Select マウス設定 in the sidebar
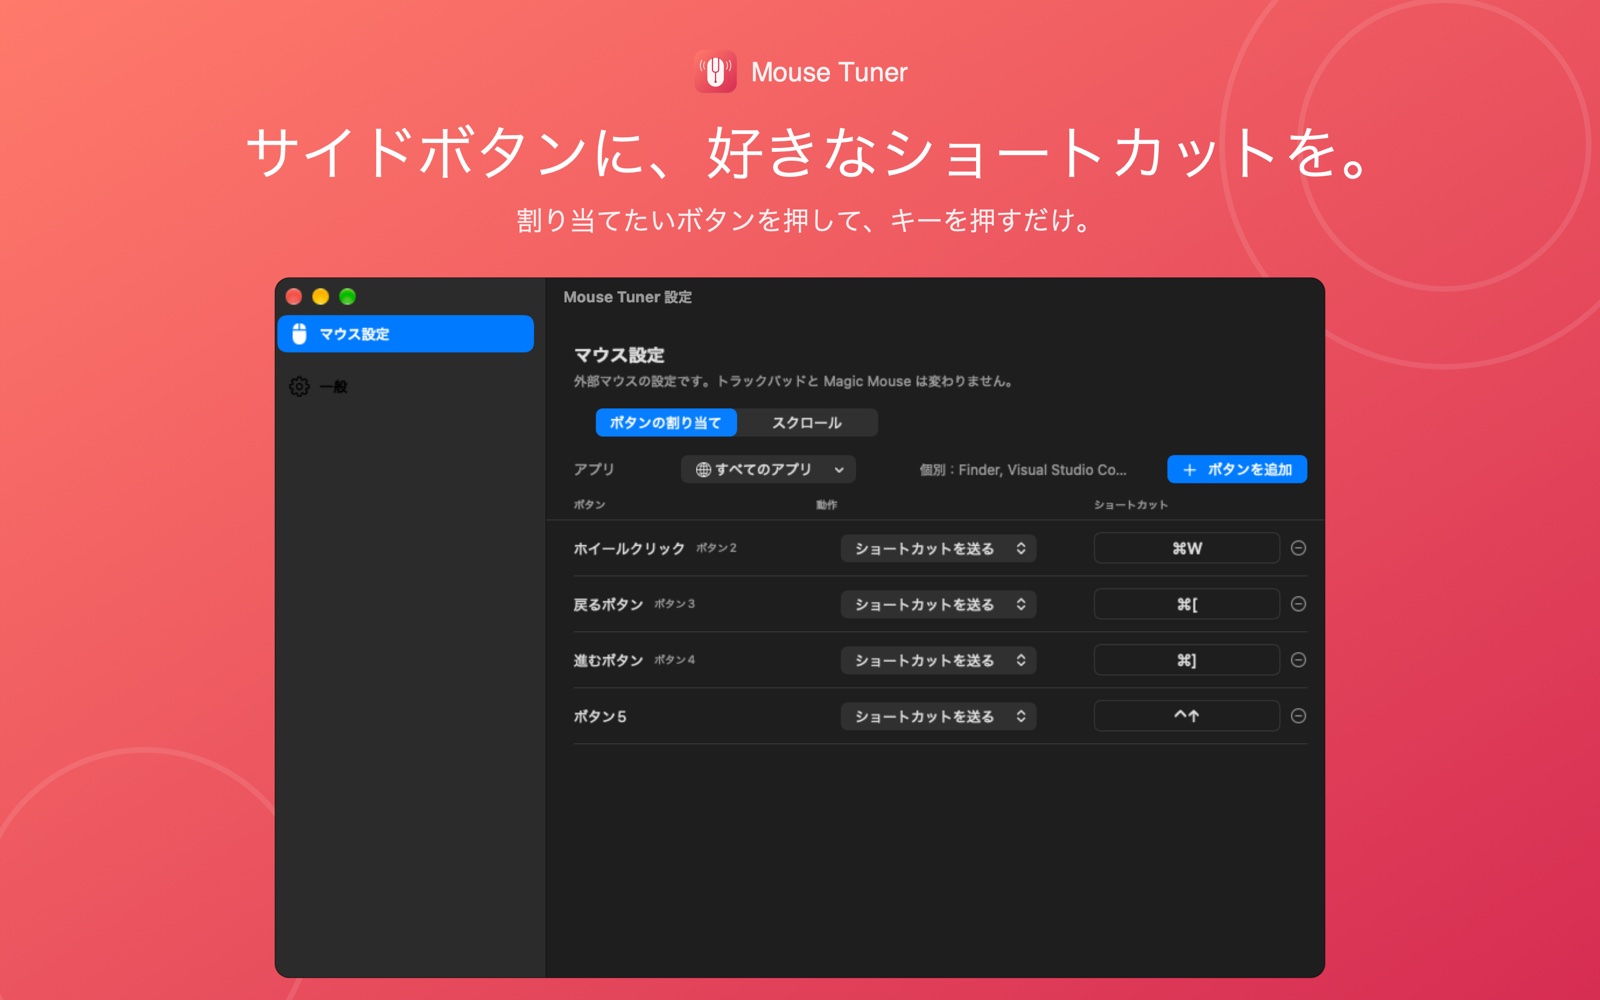 [x=405, y=334]
